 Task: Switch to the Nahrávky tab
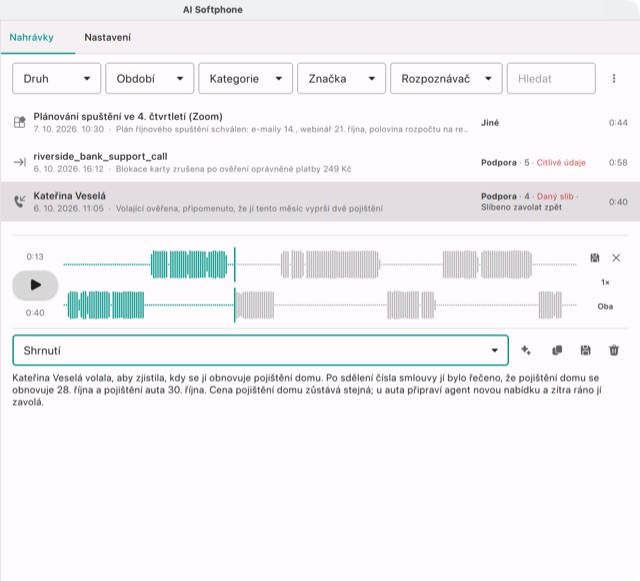pyautogui.click(x=31, y=38)
